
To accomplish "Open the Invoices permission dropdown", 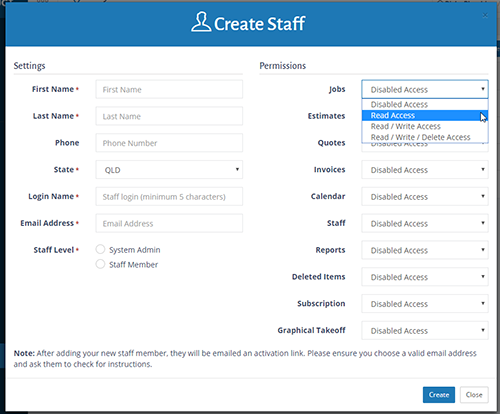I will tap(425, 170).
